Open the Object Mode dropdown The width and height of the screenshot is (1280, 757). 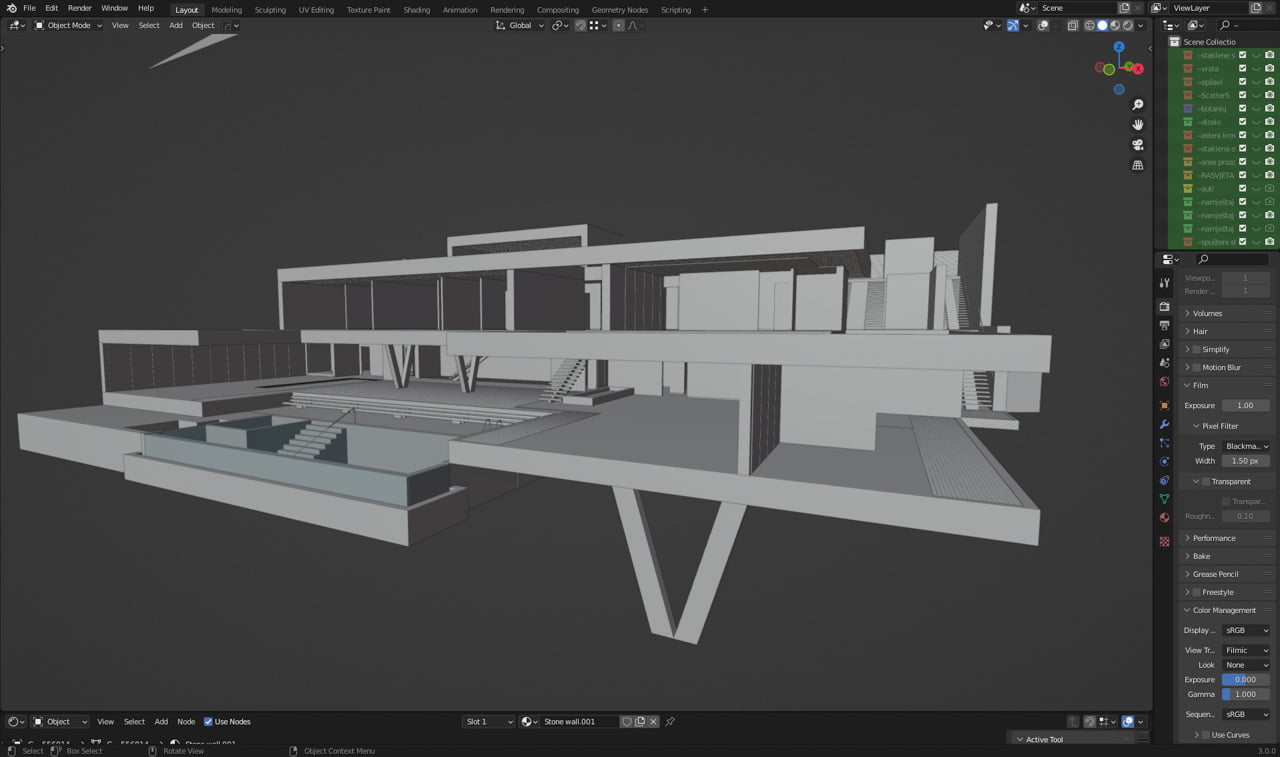(63, 25)
